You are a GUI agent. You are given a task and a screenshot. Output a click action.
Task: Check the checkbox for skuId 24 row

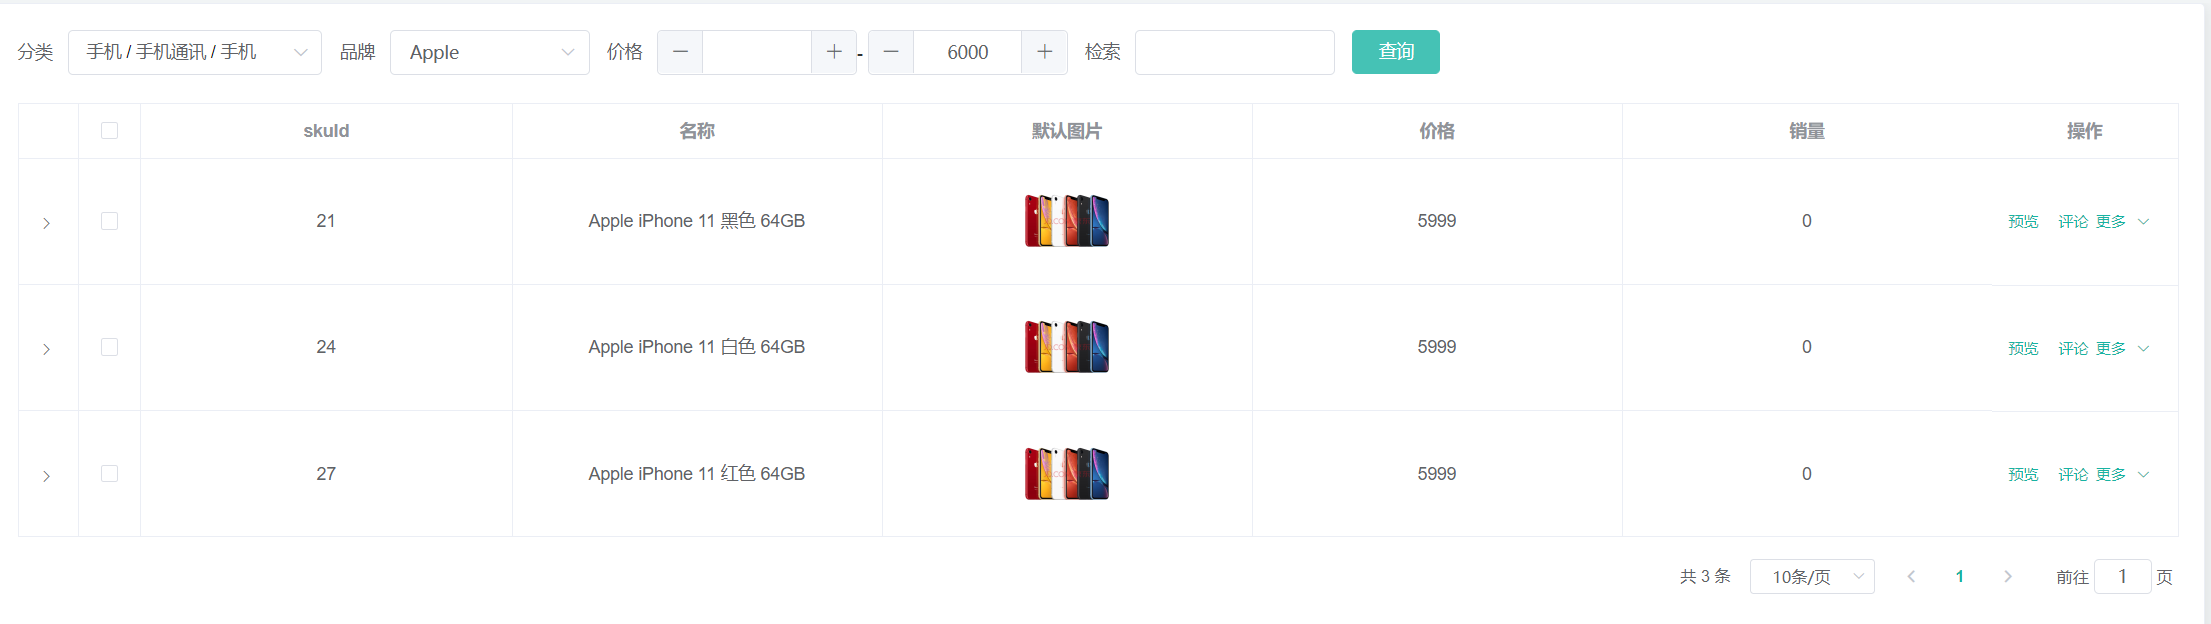pyautogui.click(x=110, y=347)
